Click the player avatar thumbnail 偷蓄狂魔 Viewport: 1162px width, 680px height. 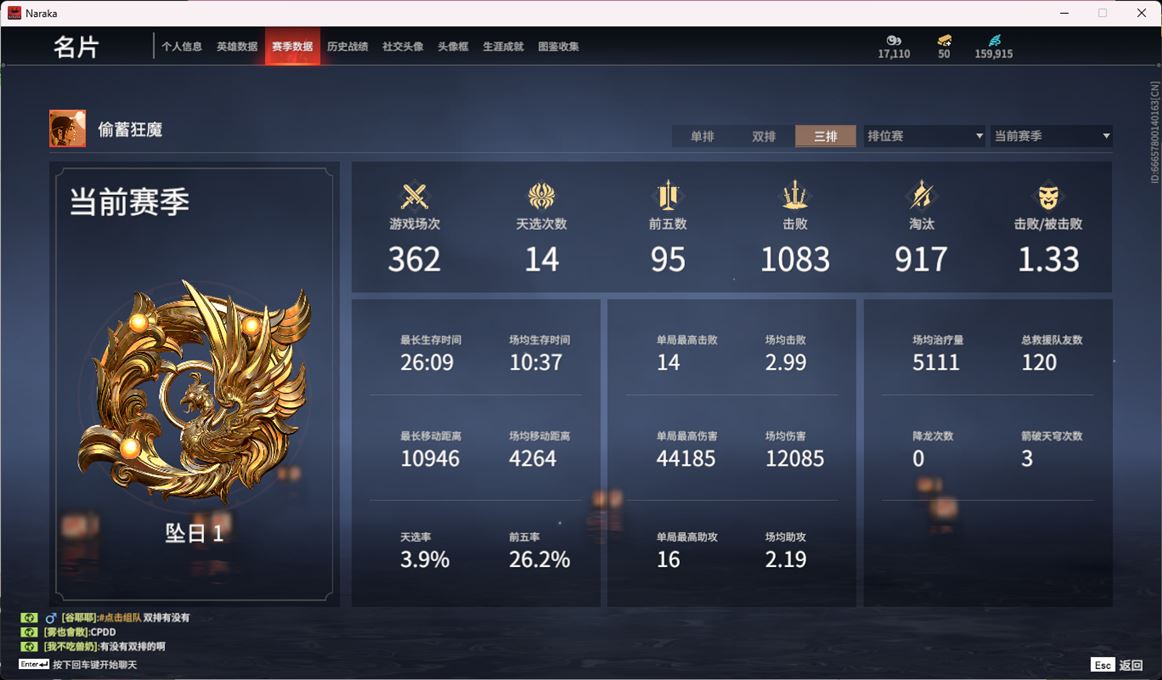(67, 129)
